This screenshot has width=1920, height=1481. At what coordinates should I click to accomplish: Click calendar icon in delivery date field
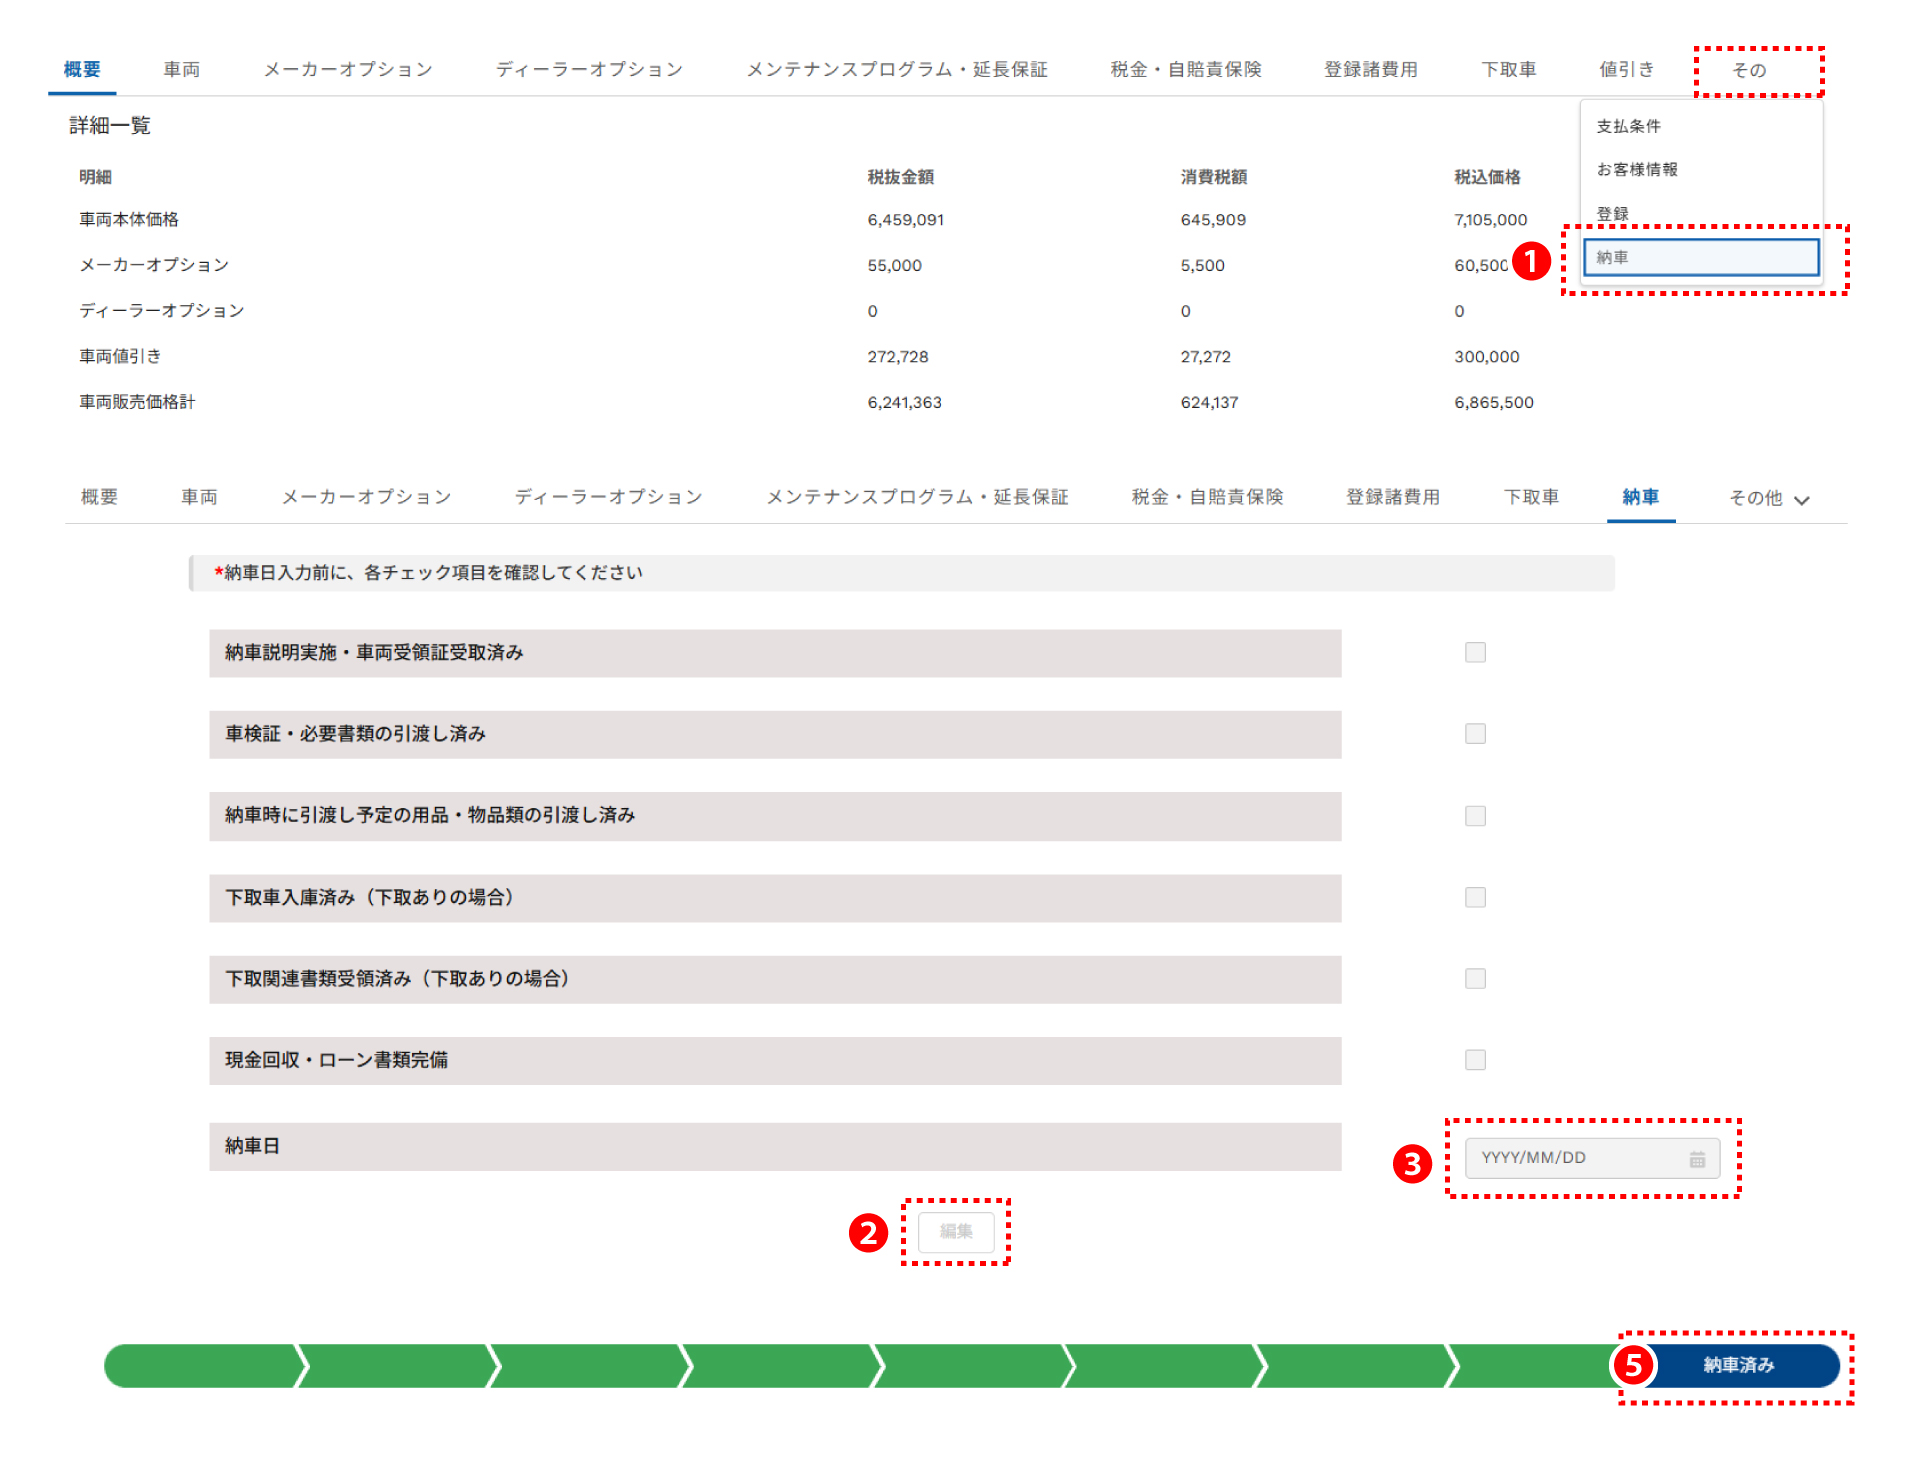[1697, 1159]
